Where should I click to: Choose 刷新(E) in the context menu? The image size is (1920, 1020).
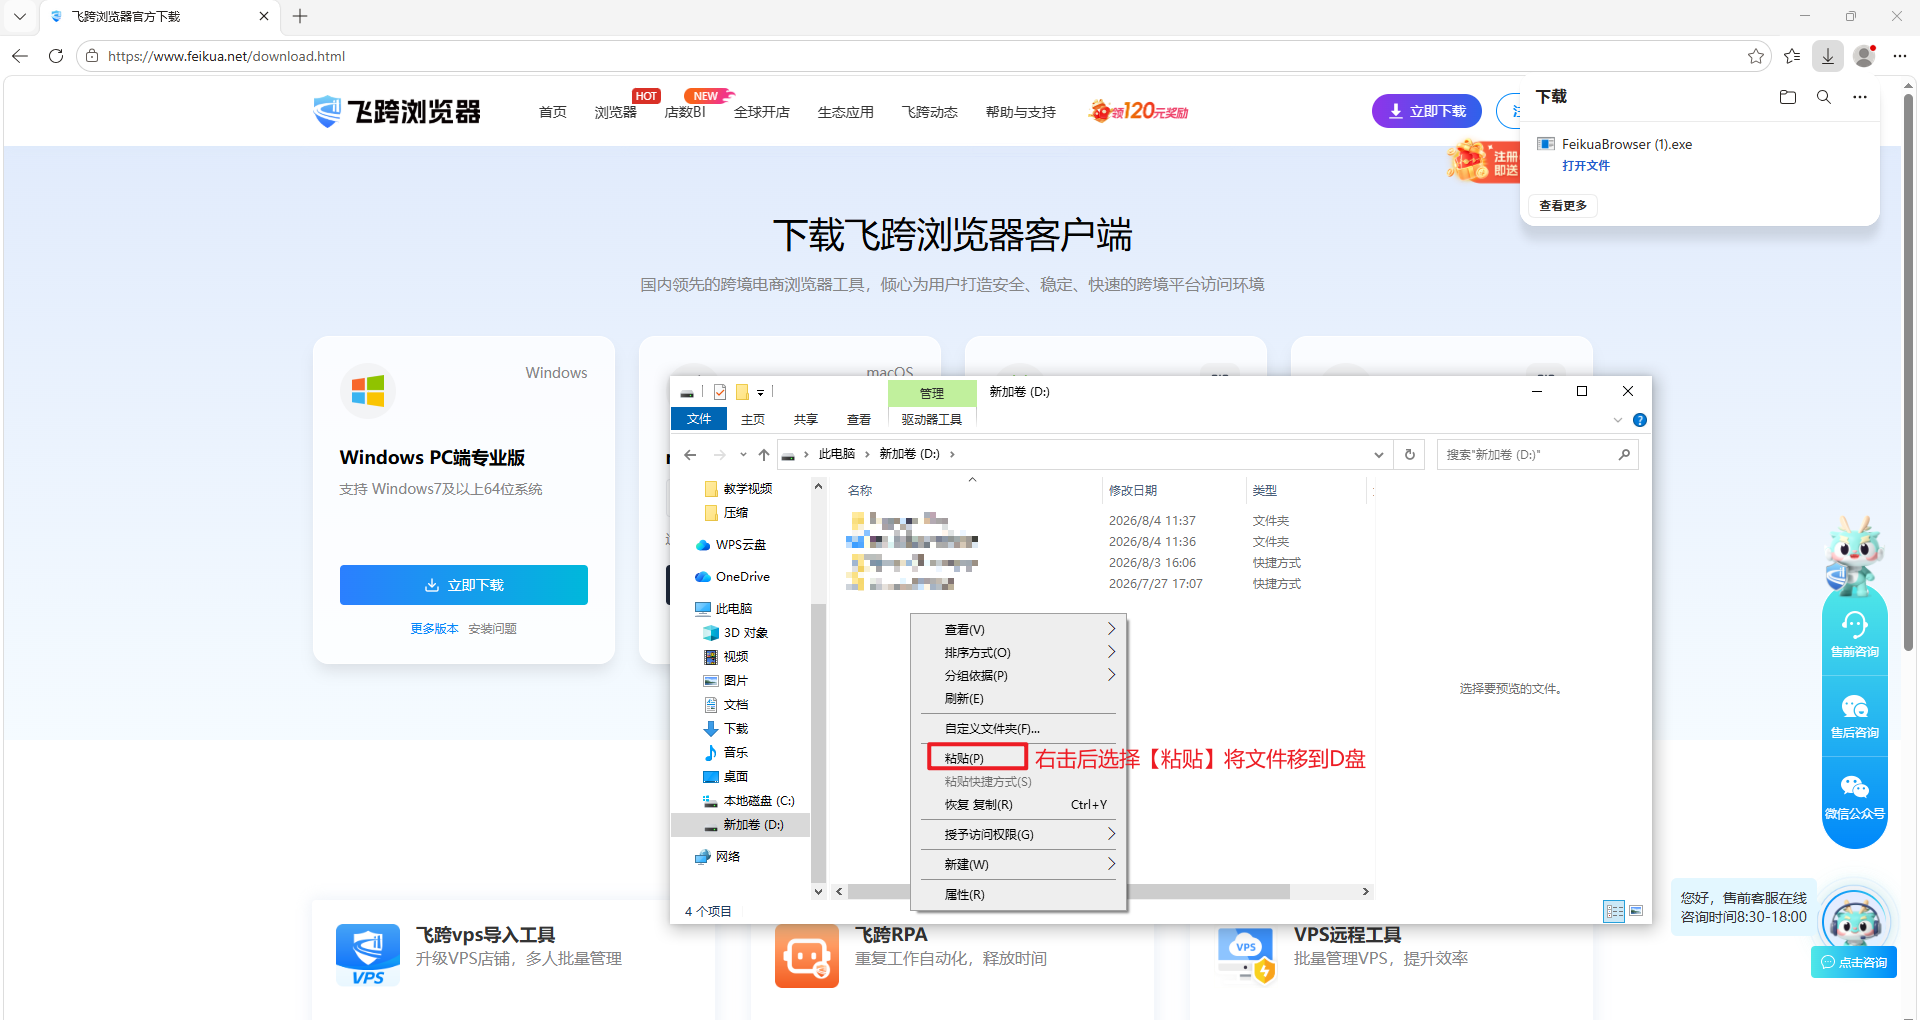[x=1018, y=699]
